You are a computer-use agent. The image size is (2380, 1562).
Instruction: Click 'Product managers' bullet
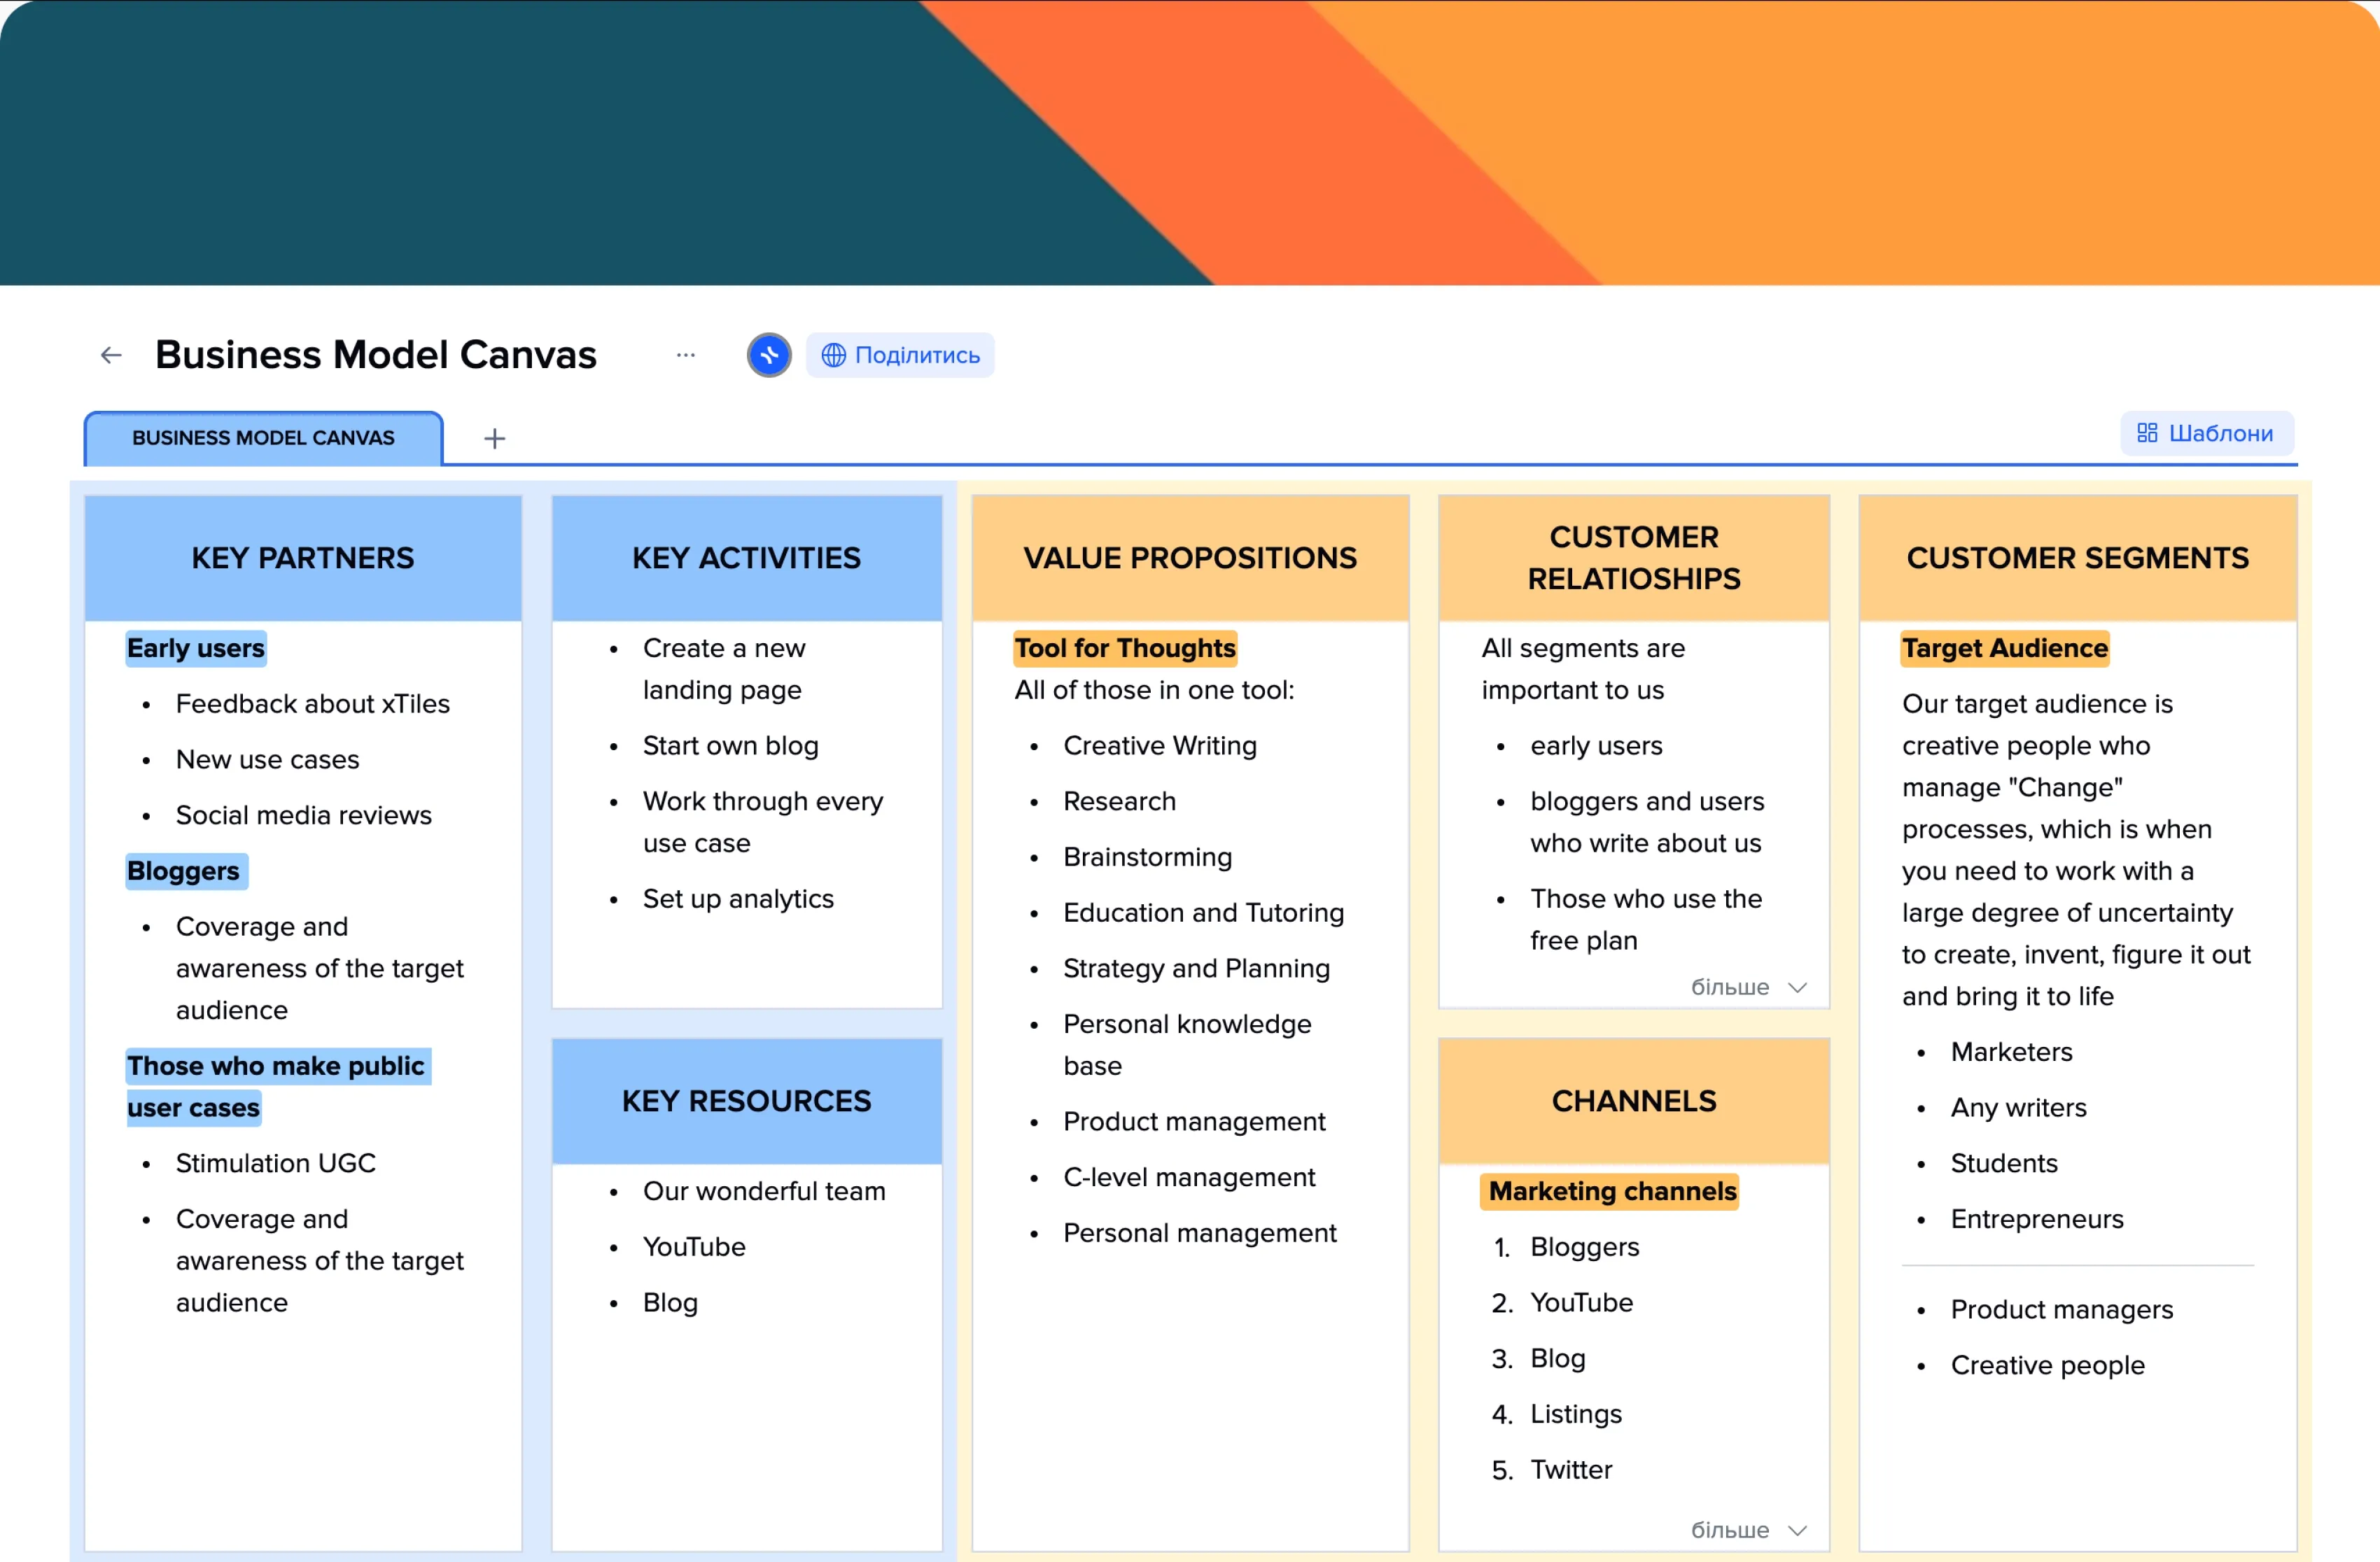[x=2062, y=1310]
